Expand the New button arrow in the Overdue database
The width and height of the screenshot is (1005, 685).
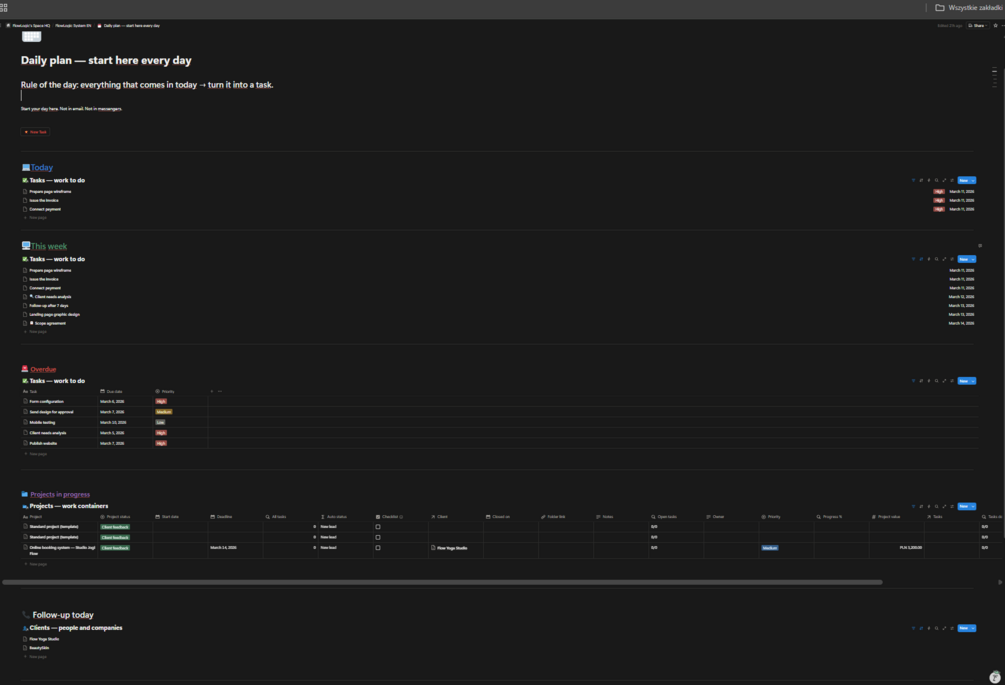coord(973,381)
